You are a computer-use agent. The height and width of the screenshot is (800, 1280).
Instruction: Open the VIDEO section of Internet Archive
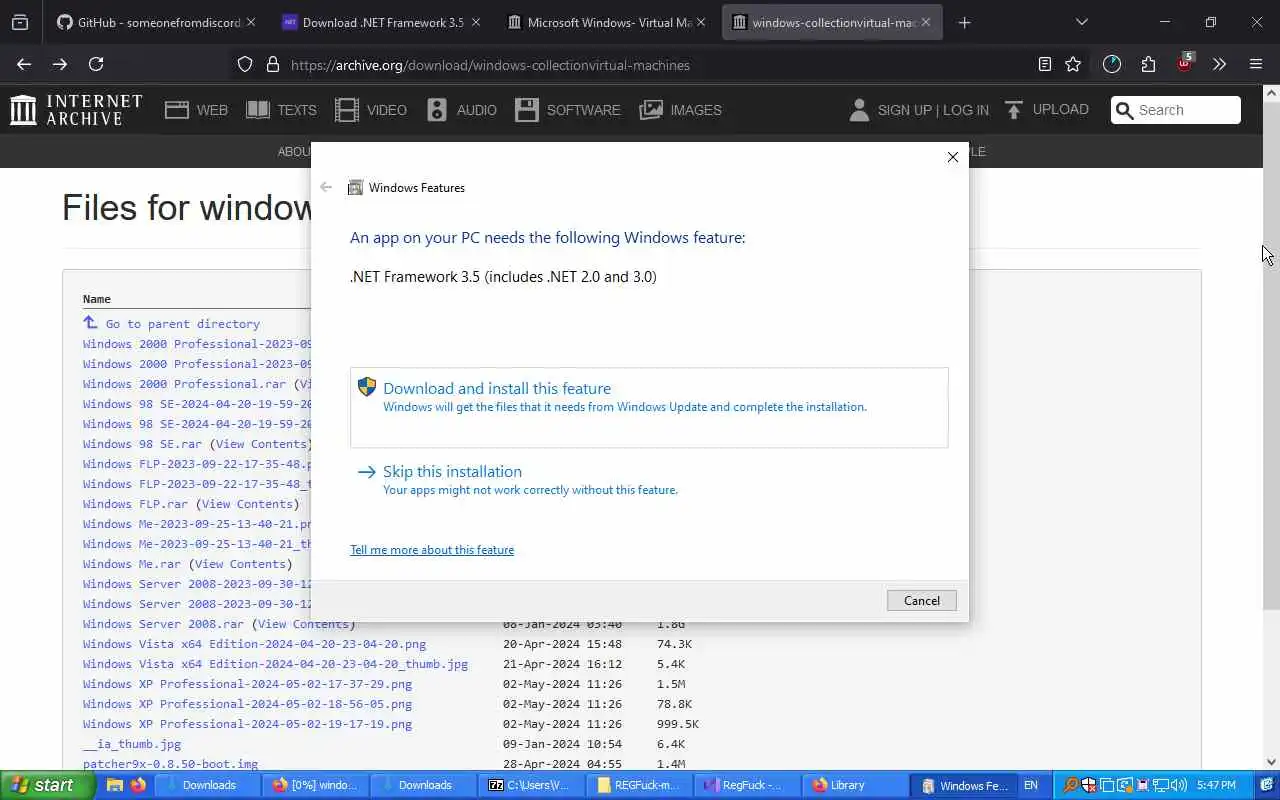(x=371, y=110)
